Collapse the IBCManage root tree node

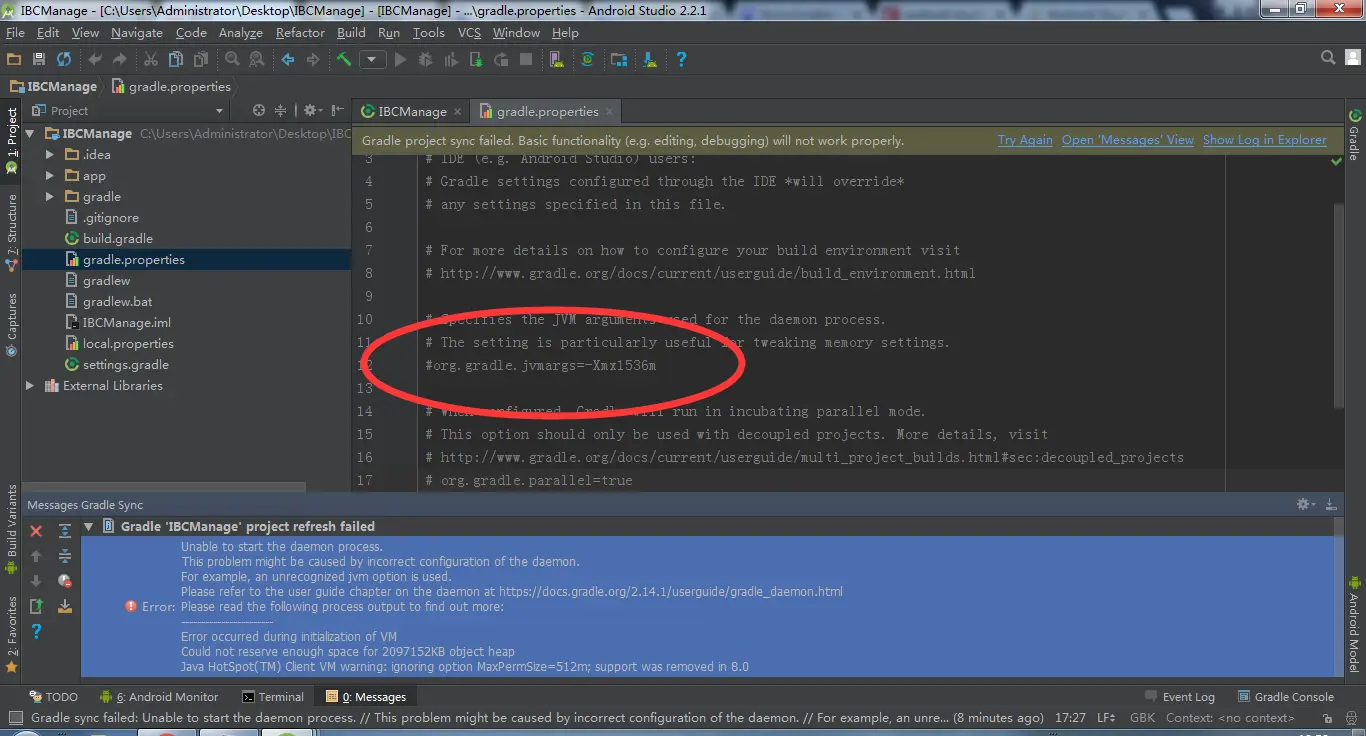[30, 133]
